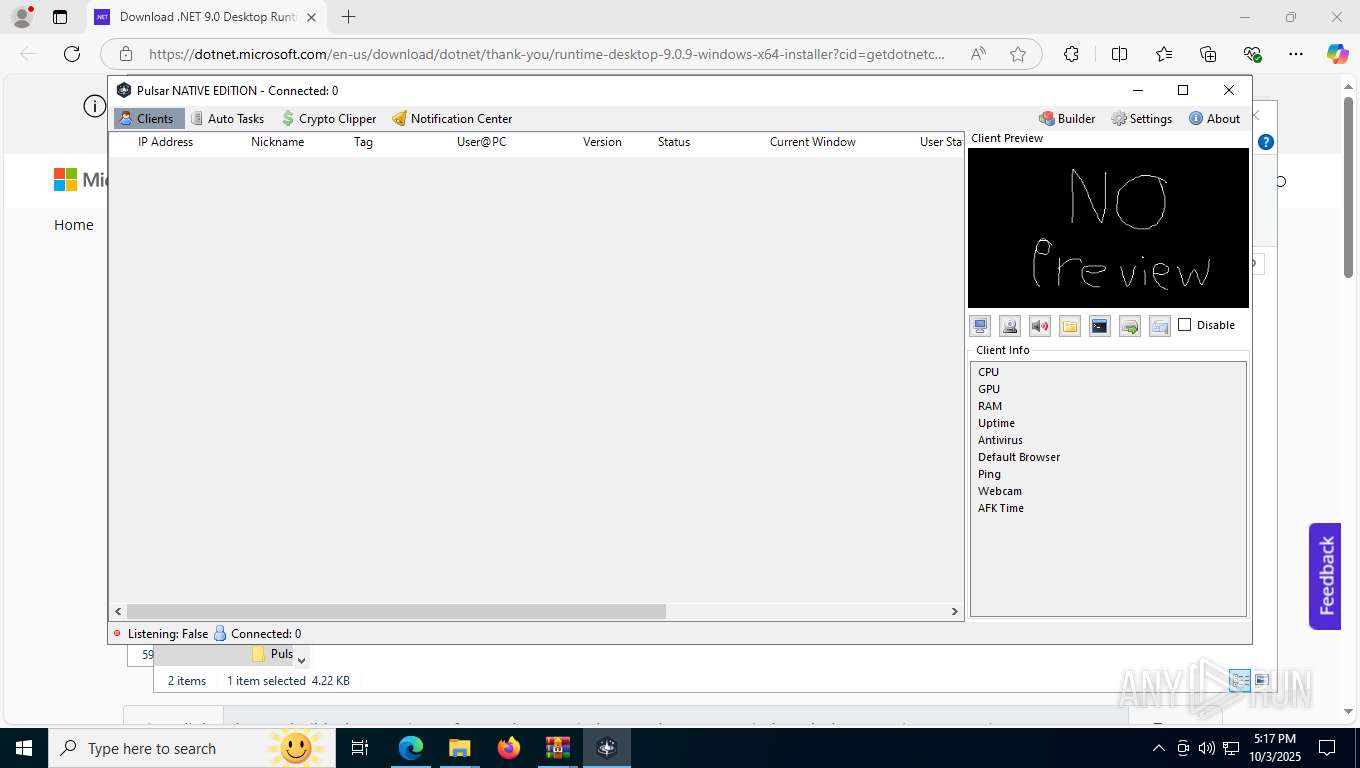This screenshot has height=768, width=1360.
Task: Open Pulsar Settings
Action: click(x=1141, y=118)
